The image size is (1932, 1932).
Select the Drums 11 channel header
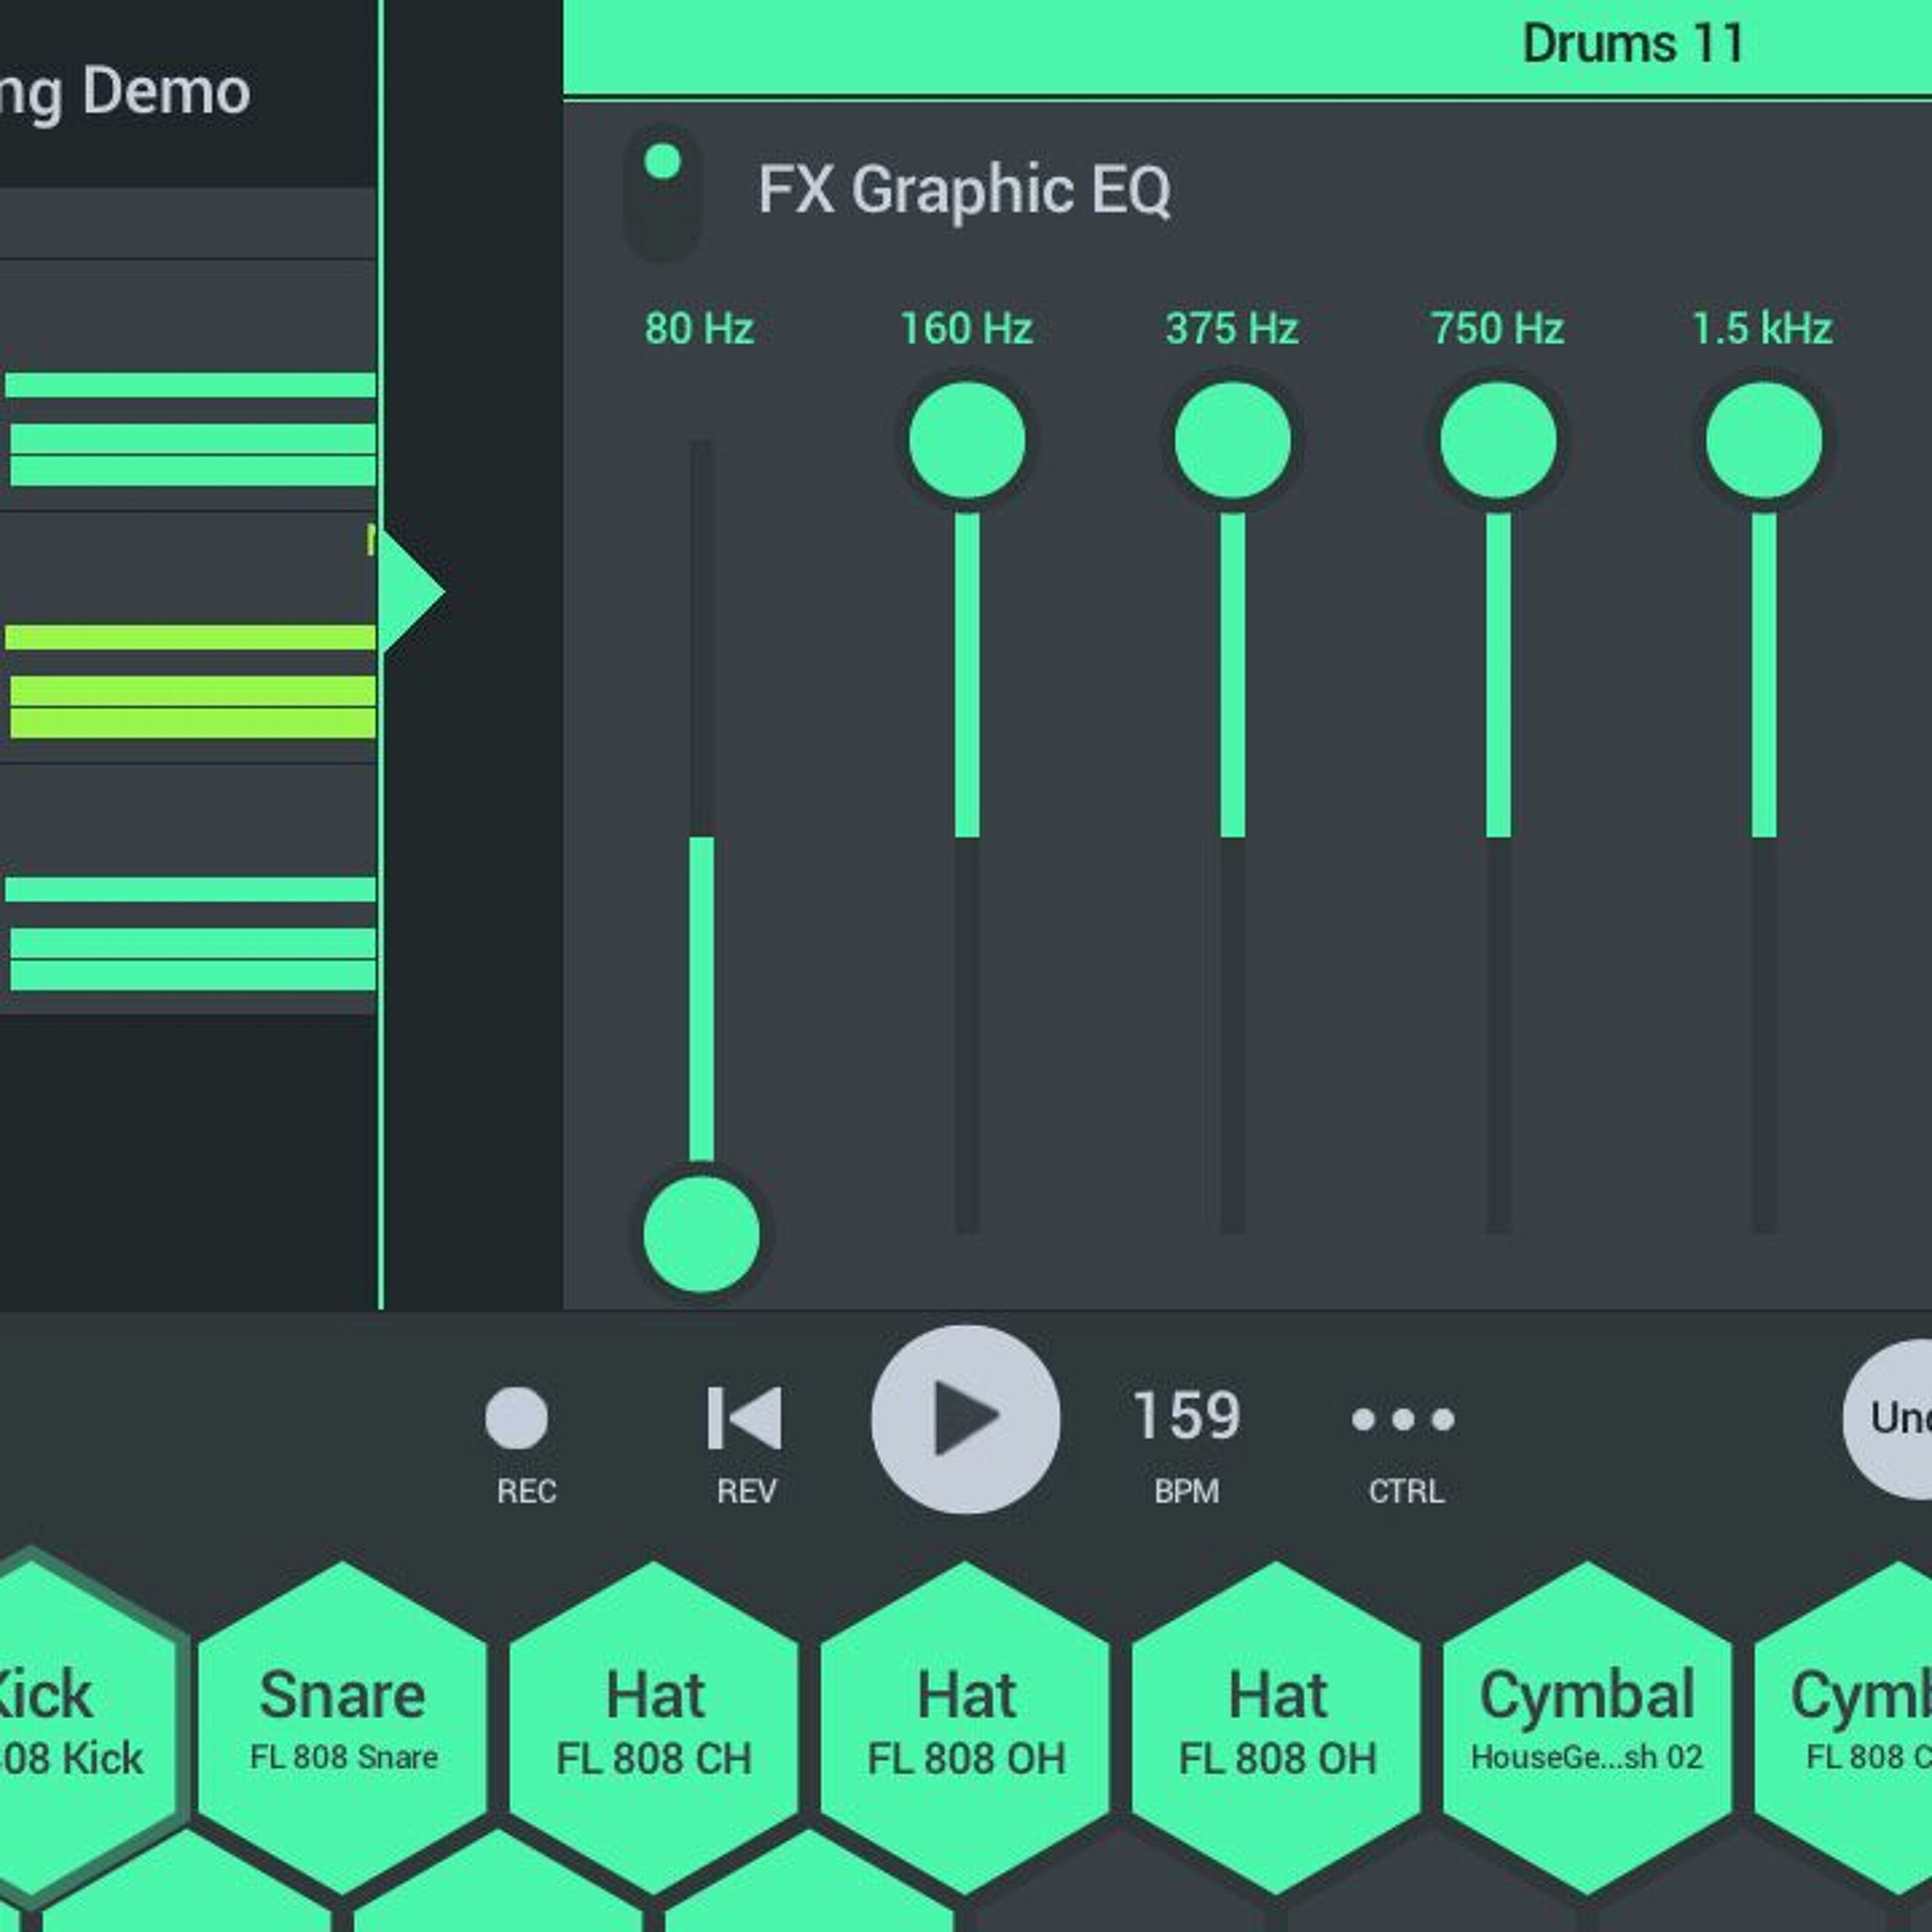tap(1632, 44)
